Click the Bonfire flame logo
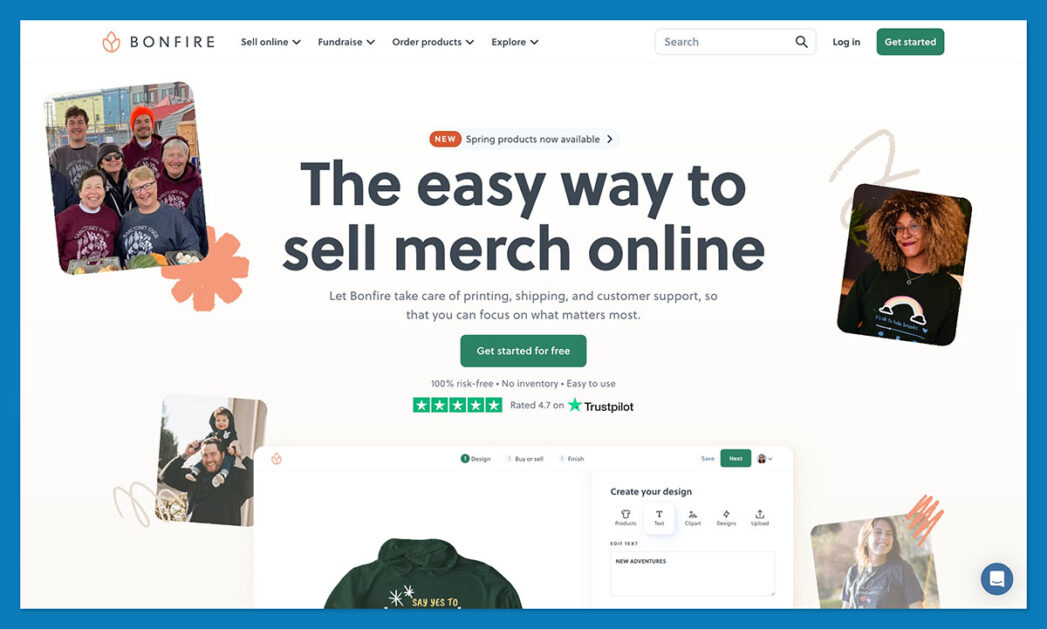 point(111,41)
